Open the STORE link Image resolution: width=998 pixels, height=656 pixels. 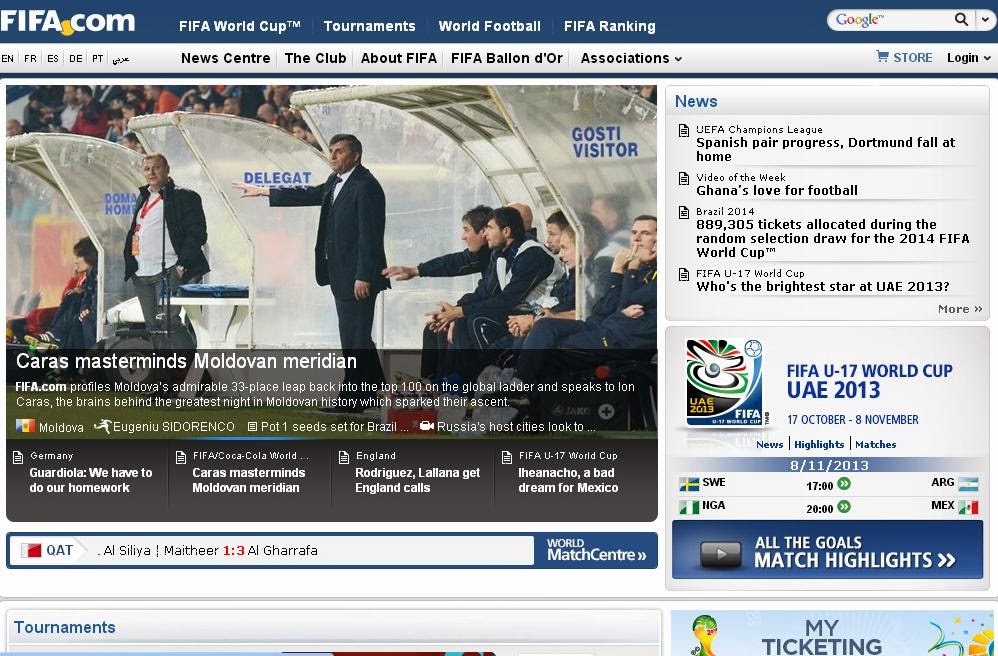pyautogui.click(x=912, y=58)
